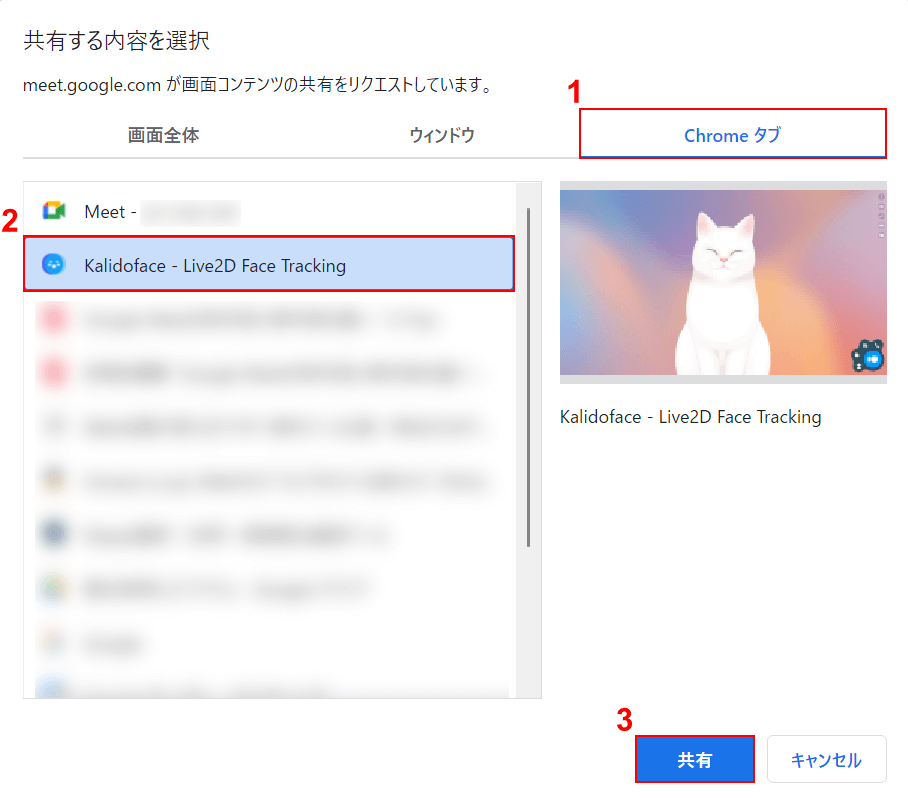The height and width of the screenshot is (798, 908).
Task: Select the short blurred tab entry near list bottom
Action: click(269, 642)
